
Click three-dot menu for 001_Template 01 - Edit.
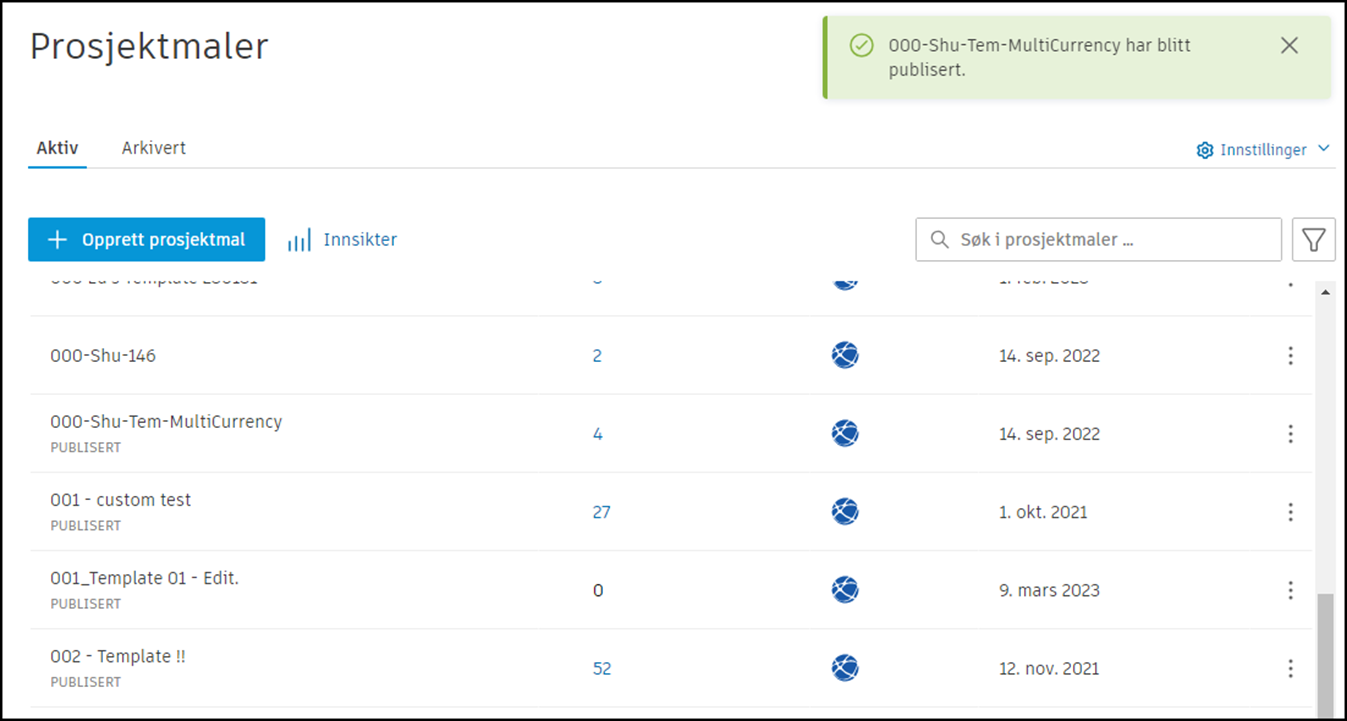coord(1290,590)
